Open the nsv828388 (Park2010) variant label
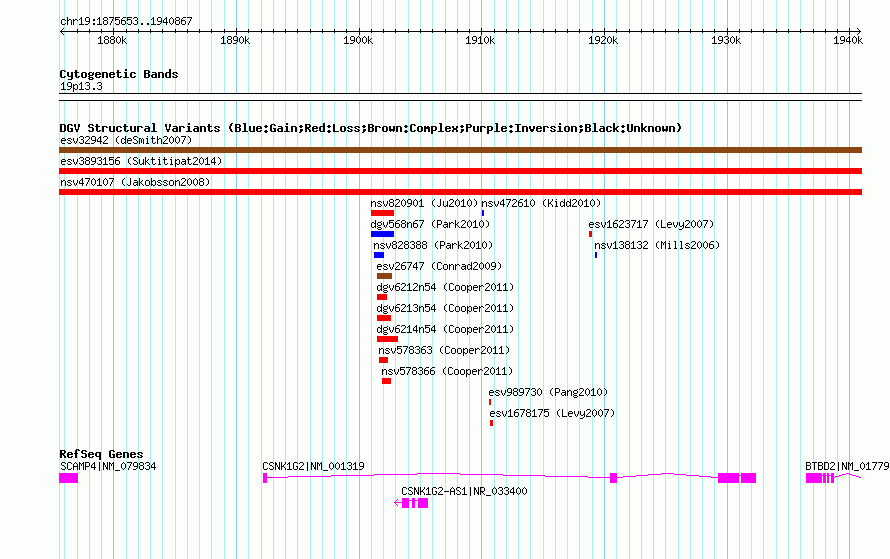Viewport: 890px width, 559px height. (x=433, y=245)
